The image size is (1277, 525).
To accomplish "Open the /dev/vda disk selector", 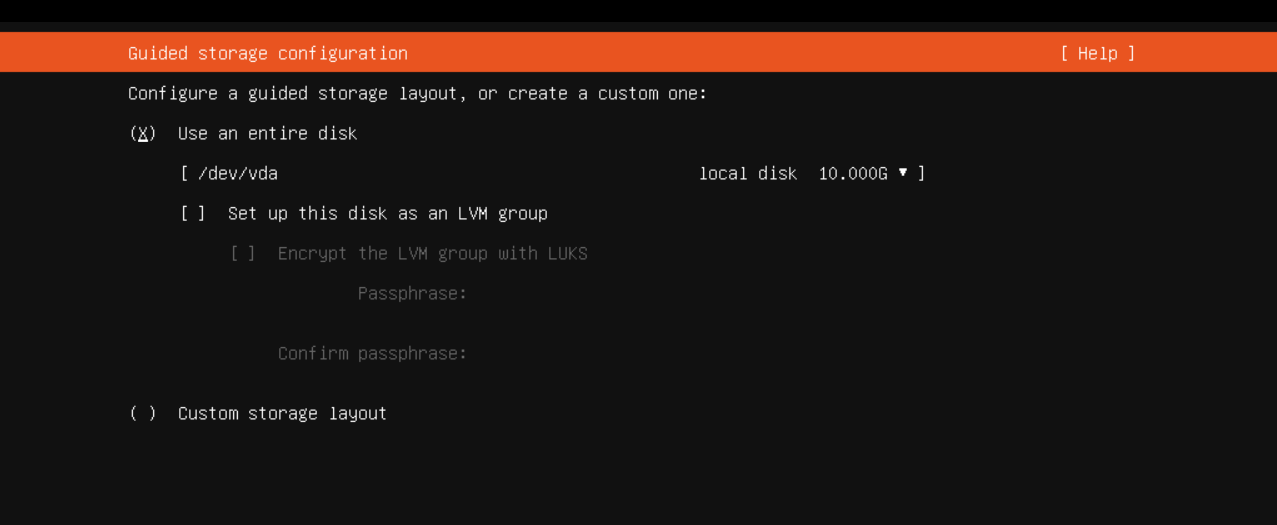I will pos(553,173).
